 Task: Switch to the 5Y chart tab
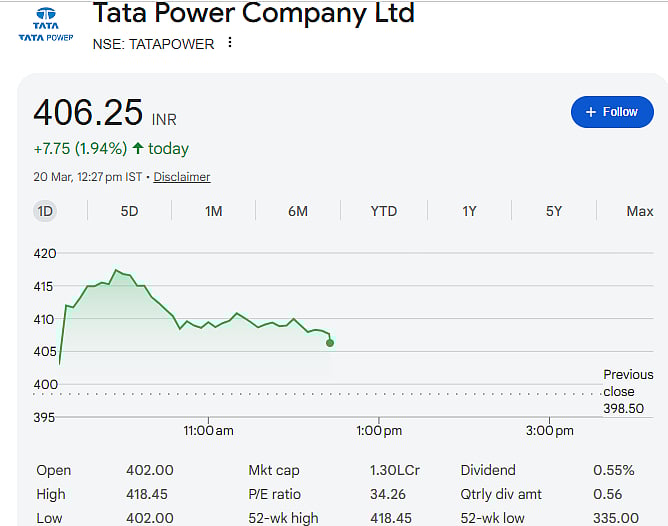coord(554,211)
